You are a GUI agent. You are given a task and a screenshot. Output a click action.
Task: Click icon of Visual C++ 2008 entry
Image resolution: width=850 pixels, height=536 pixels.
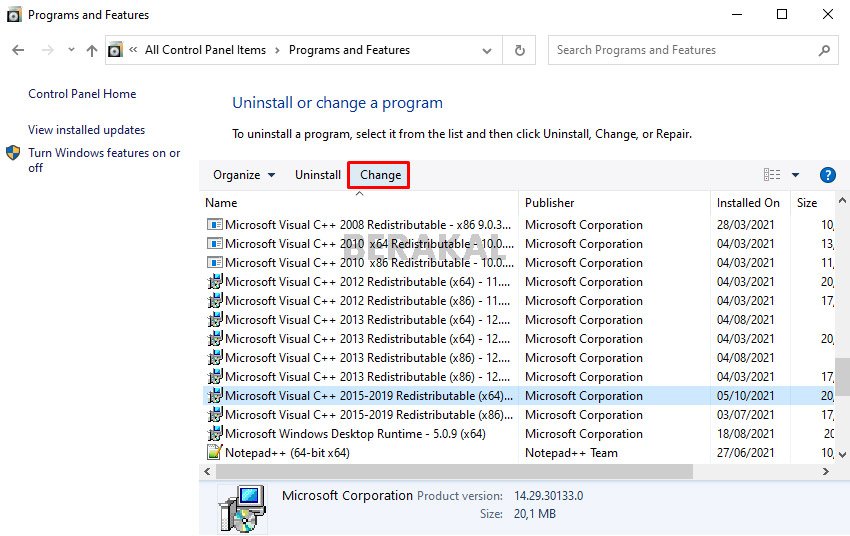(215, 224)
